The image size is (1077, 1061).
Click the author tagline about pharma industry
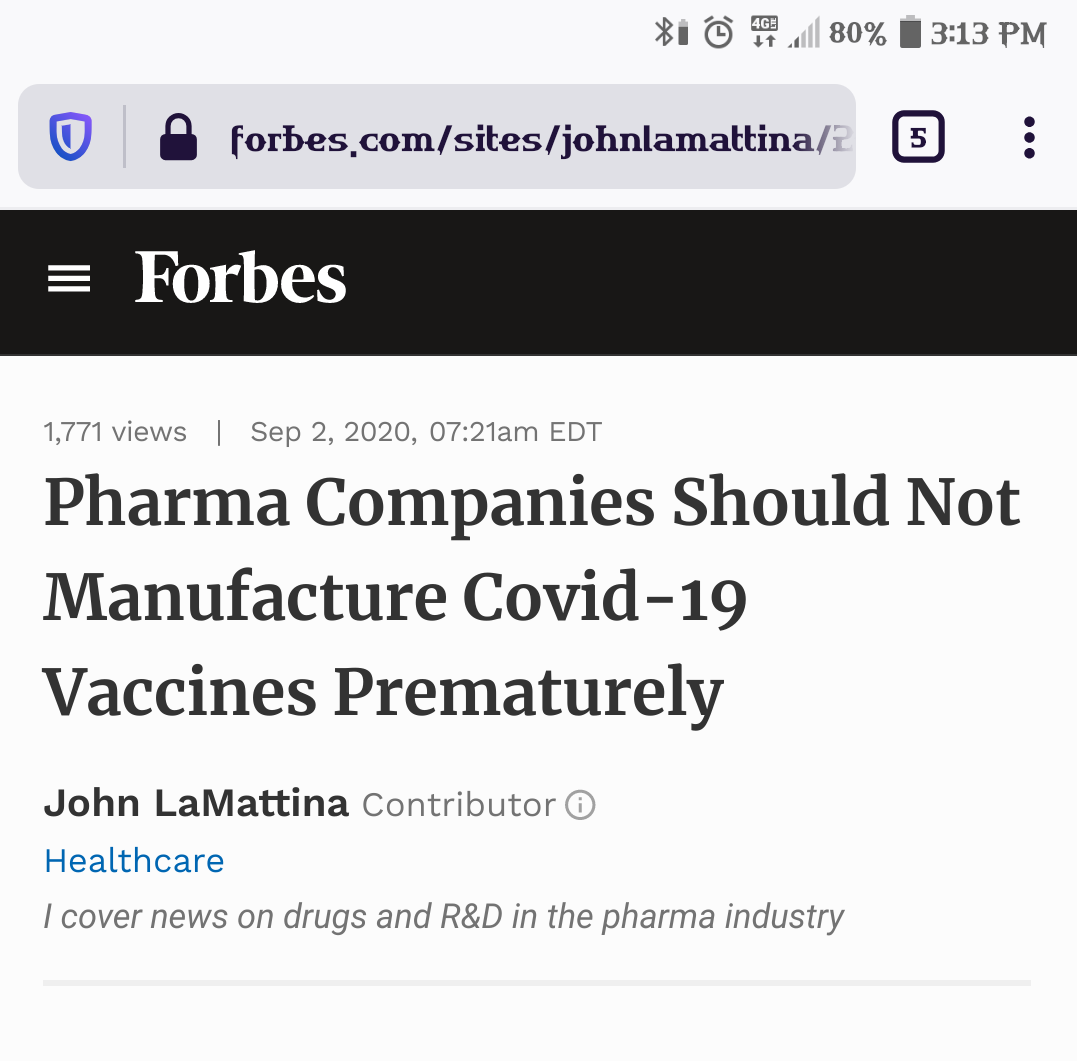[x=444, y=916]
